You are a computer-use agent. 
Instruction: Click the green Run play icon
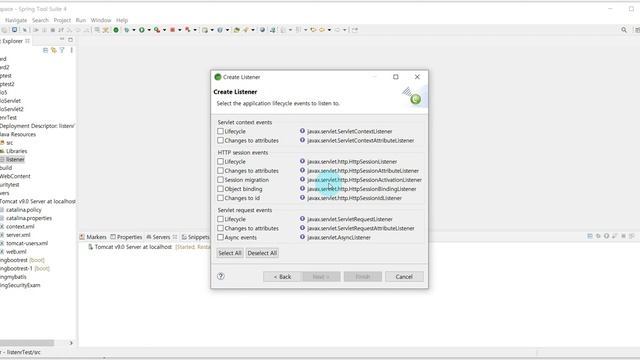coord(142,30)
